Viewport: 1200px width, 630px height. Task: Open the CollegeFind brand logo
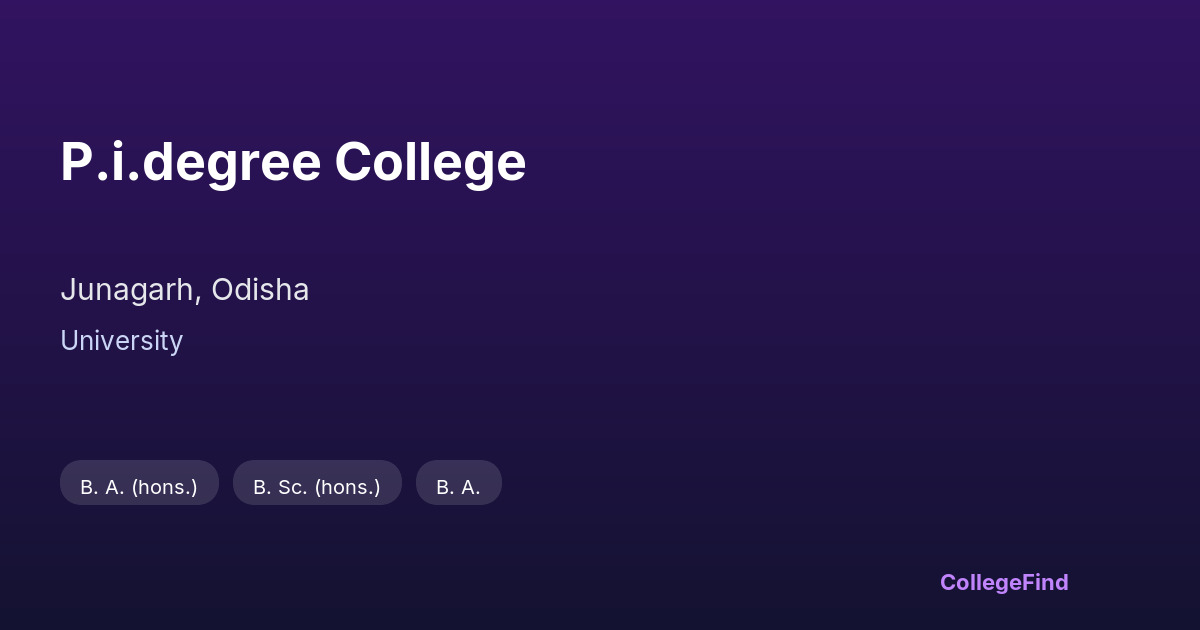[1003, 582]
